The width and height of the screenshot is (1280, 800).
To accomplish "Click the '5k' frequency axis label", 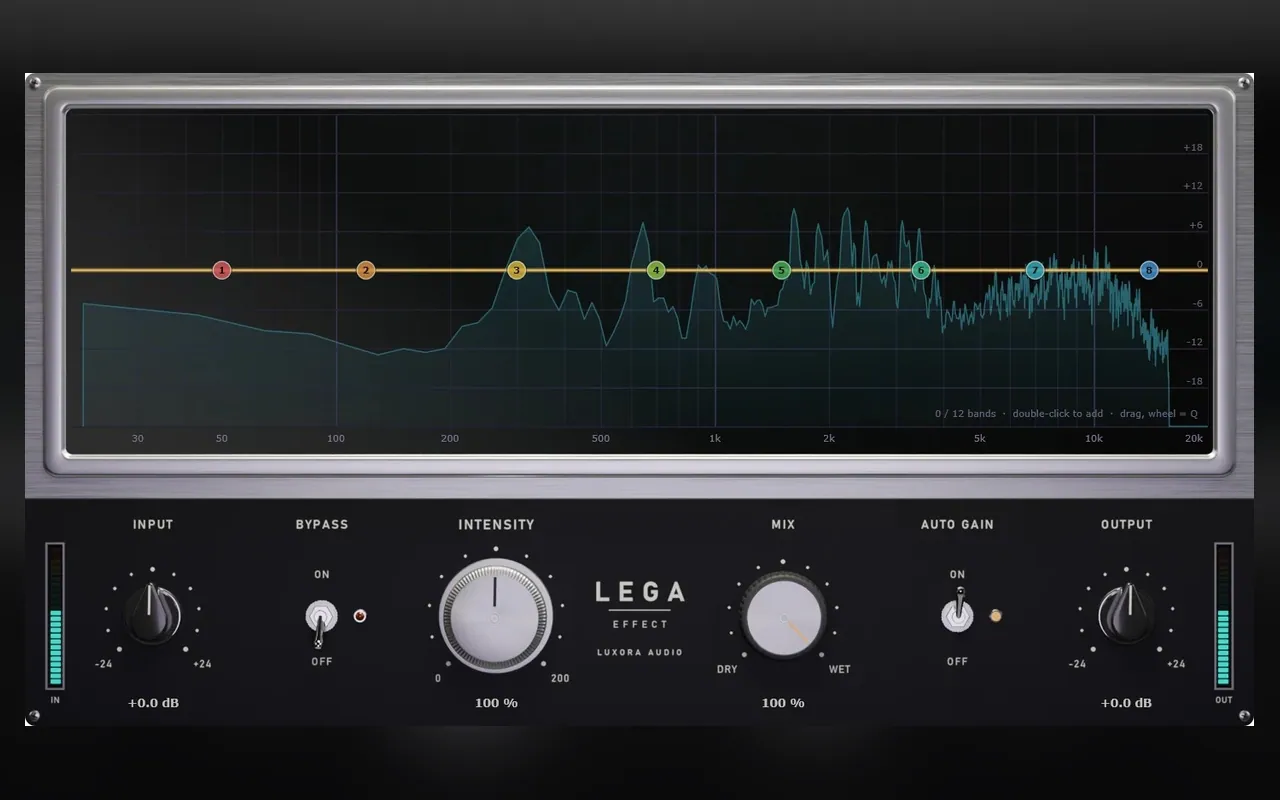I will coord(979,439).
